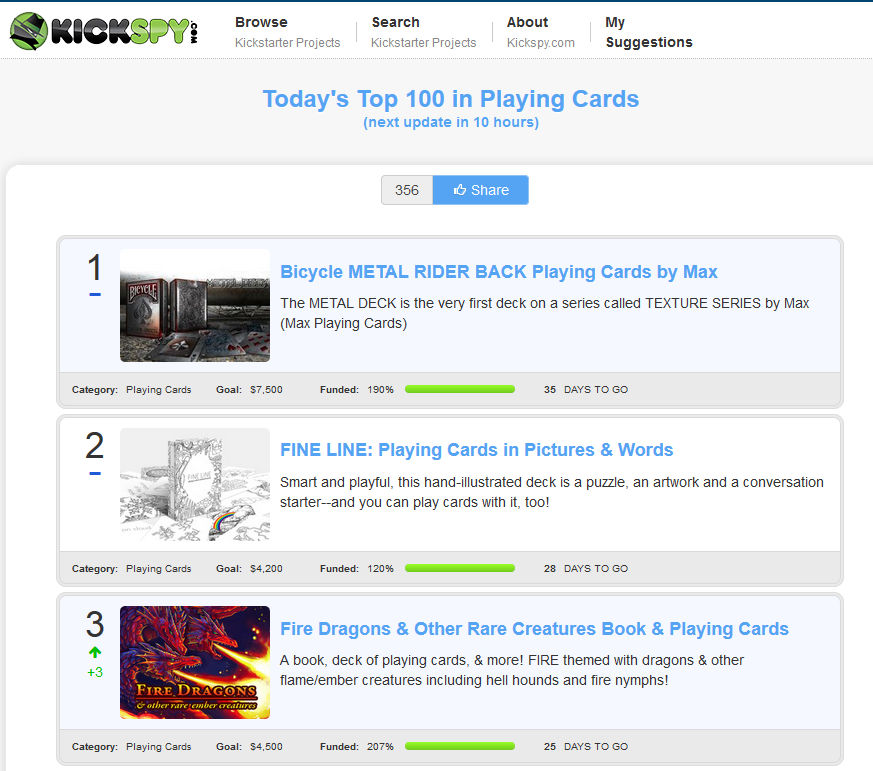The width and height of the screenshot is (873, 771).
Task: Open My Suggestions page
Action: (648, 32)
